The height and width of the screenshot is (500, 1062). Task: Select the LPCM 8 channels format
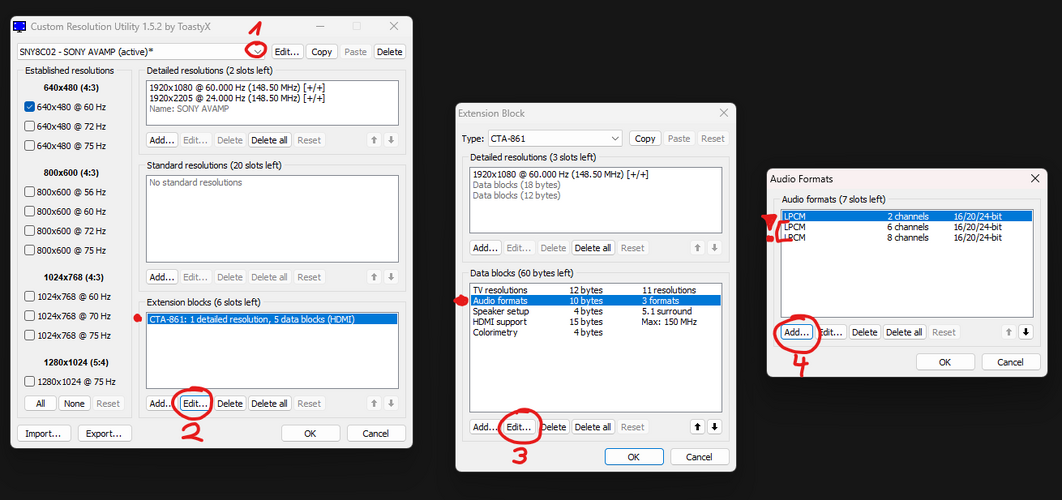907,238
